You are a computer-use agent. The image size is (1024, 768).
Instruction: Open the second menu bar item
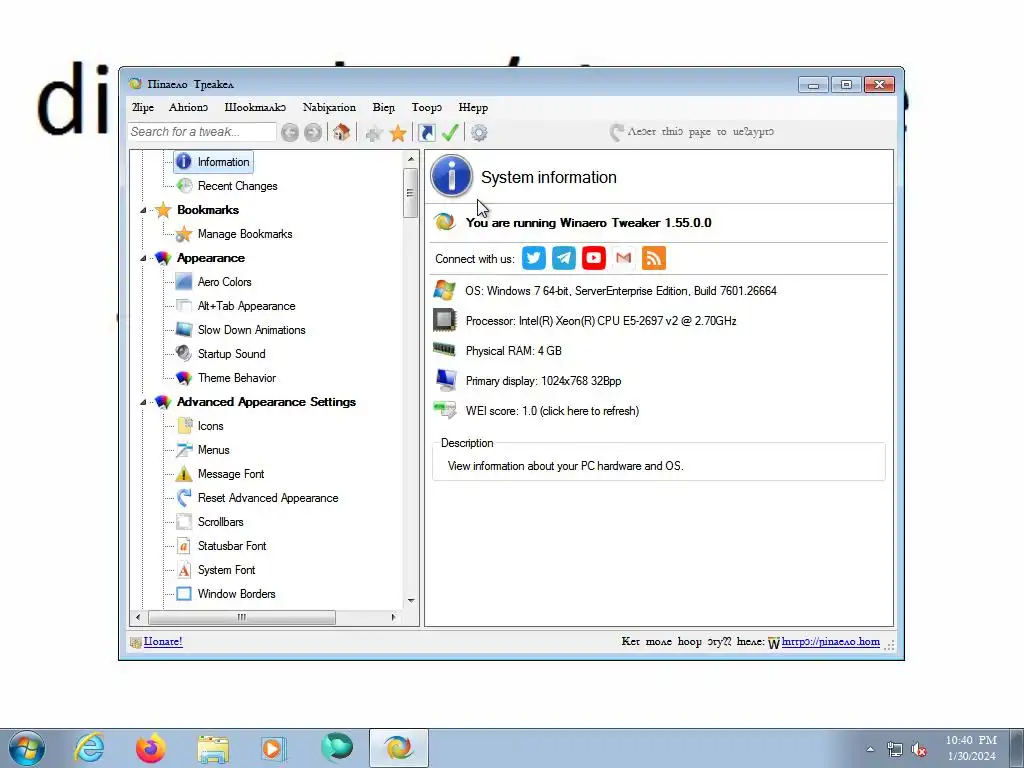[x=188, y=107]
